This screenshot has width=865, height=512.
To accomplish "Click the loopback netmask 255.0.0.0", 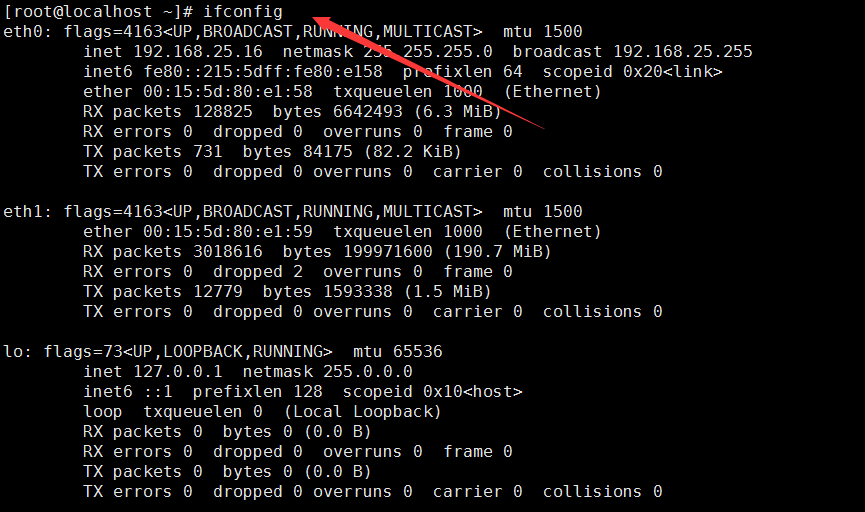I will pyautogui.click(x=367, y=371).
